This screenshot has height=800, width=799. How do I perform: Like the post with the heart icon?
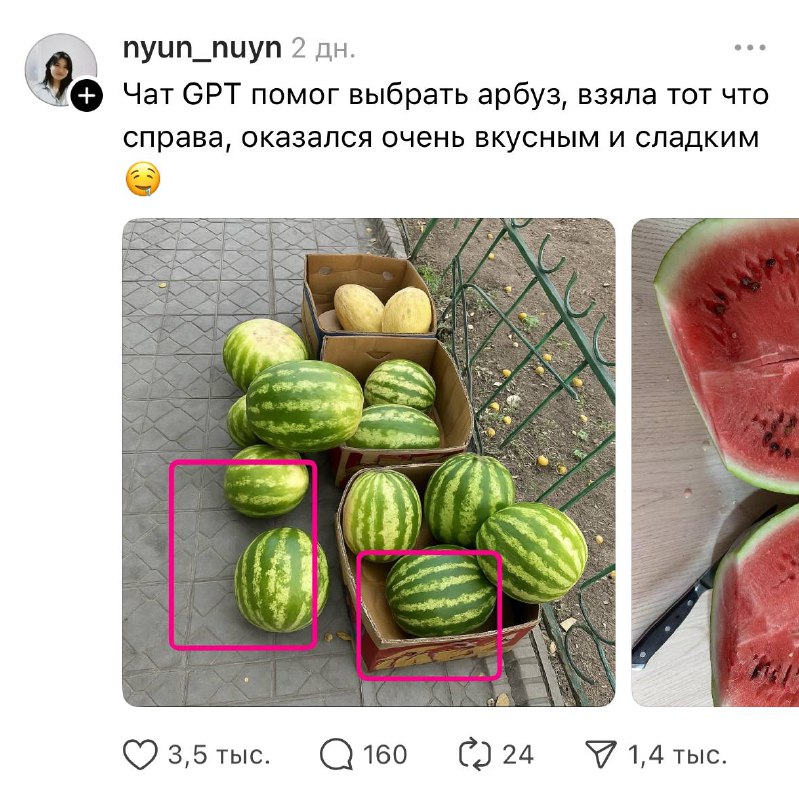click(140, 755)
